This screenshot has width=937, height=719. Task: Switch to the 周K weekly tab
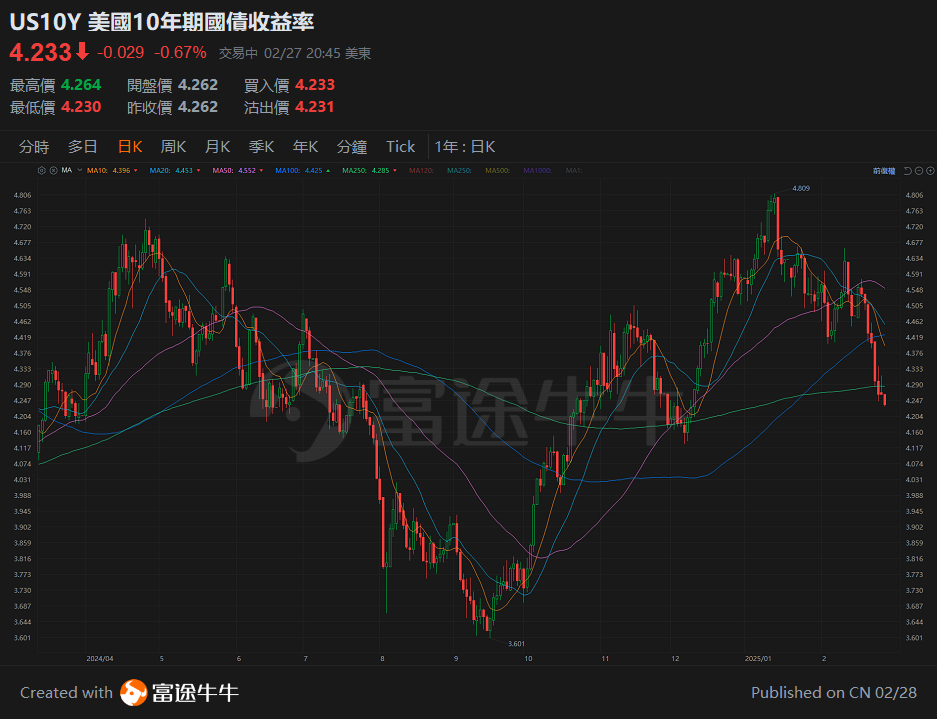point(172,146)
